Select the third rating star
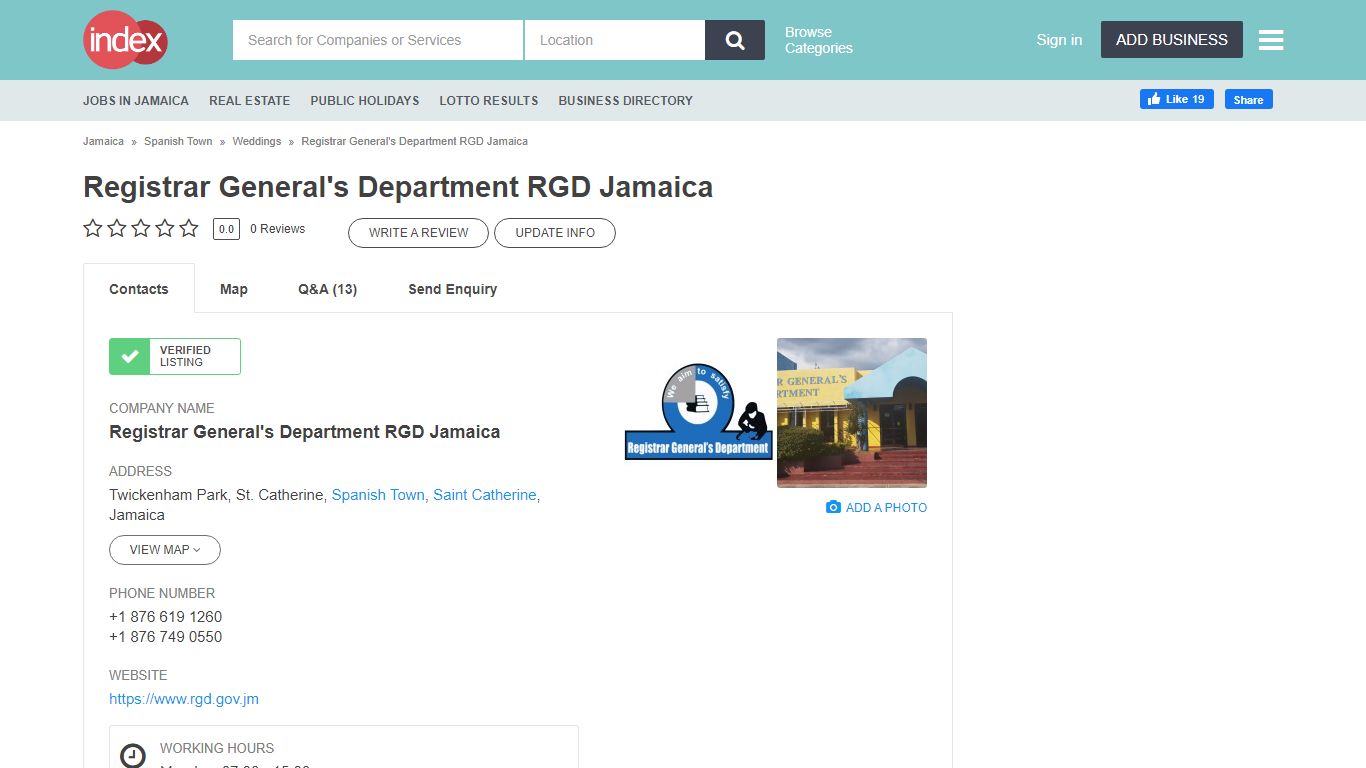Screen dimensions: 1366x768 point(141,228)
